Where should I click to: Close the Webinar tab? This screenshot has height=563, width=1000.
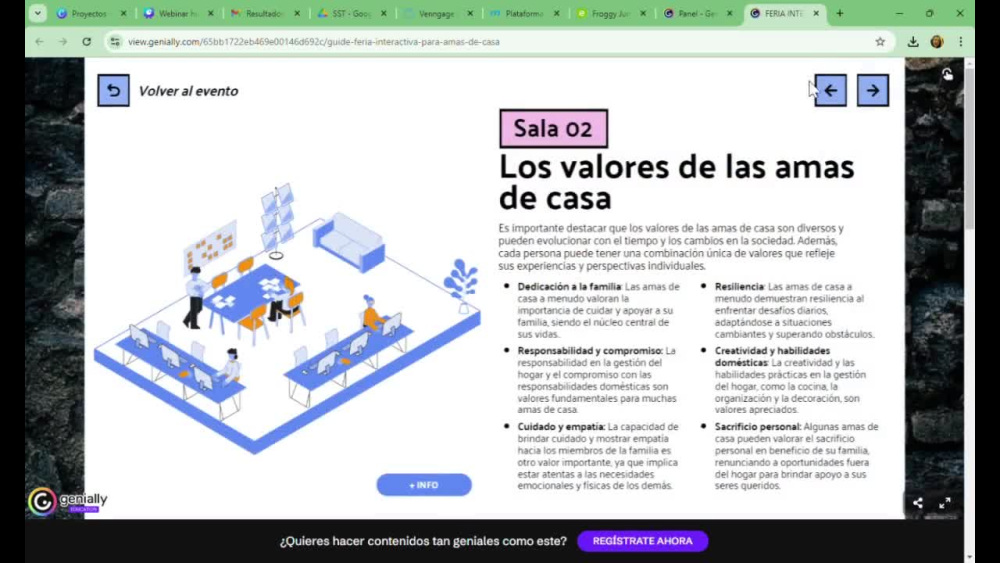210,13
